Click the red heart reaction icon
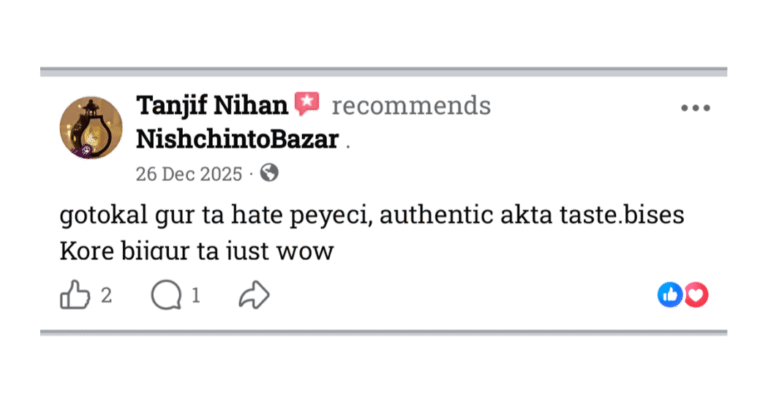 point(696,295)
